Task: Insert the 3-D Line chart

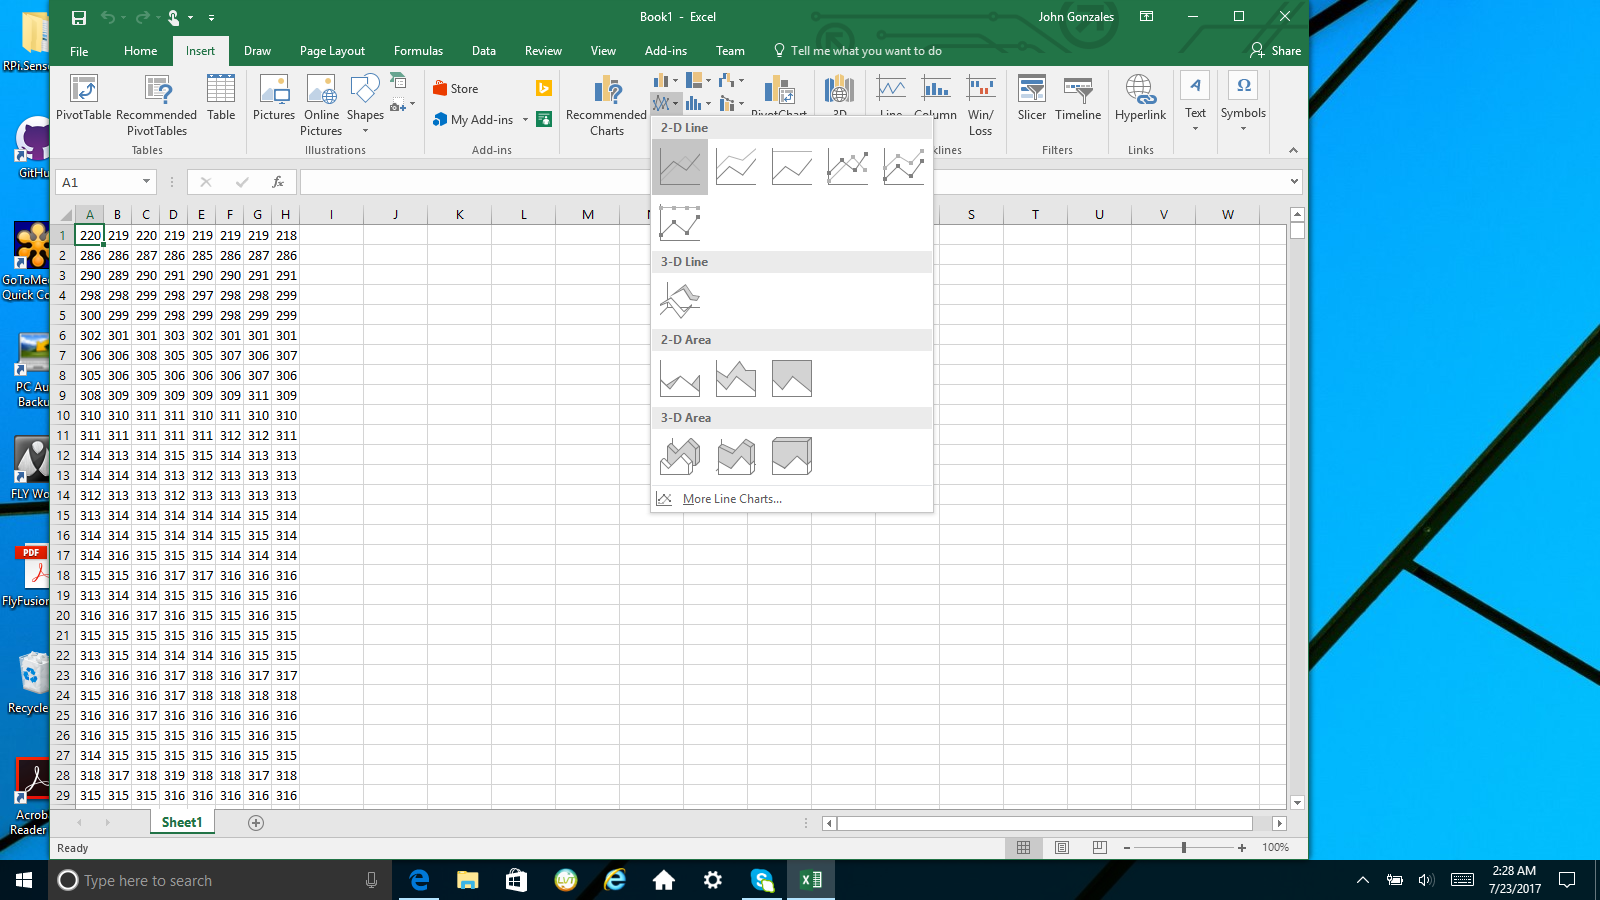Action: (x=680, y=300)
